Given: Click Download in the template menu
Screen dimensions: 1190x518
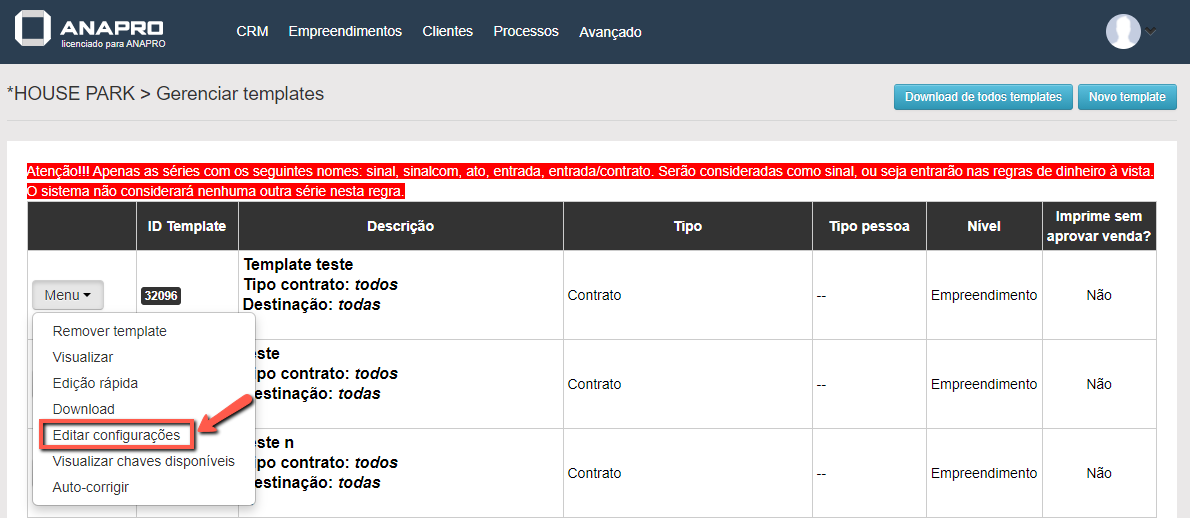Looking at the screenshot, I should pos(83,409).
